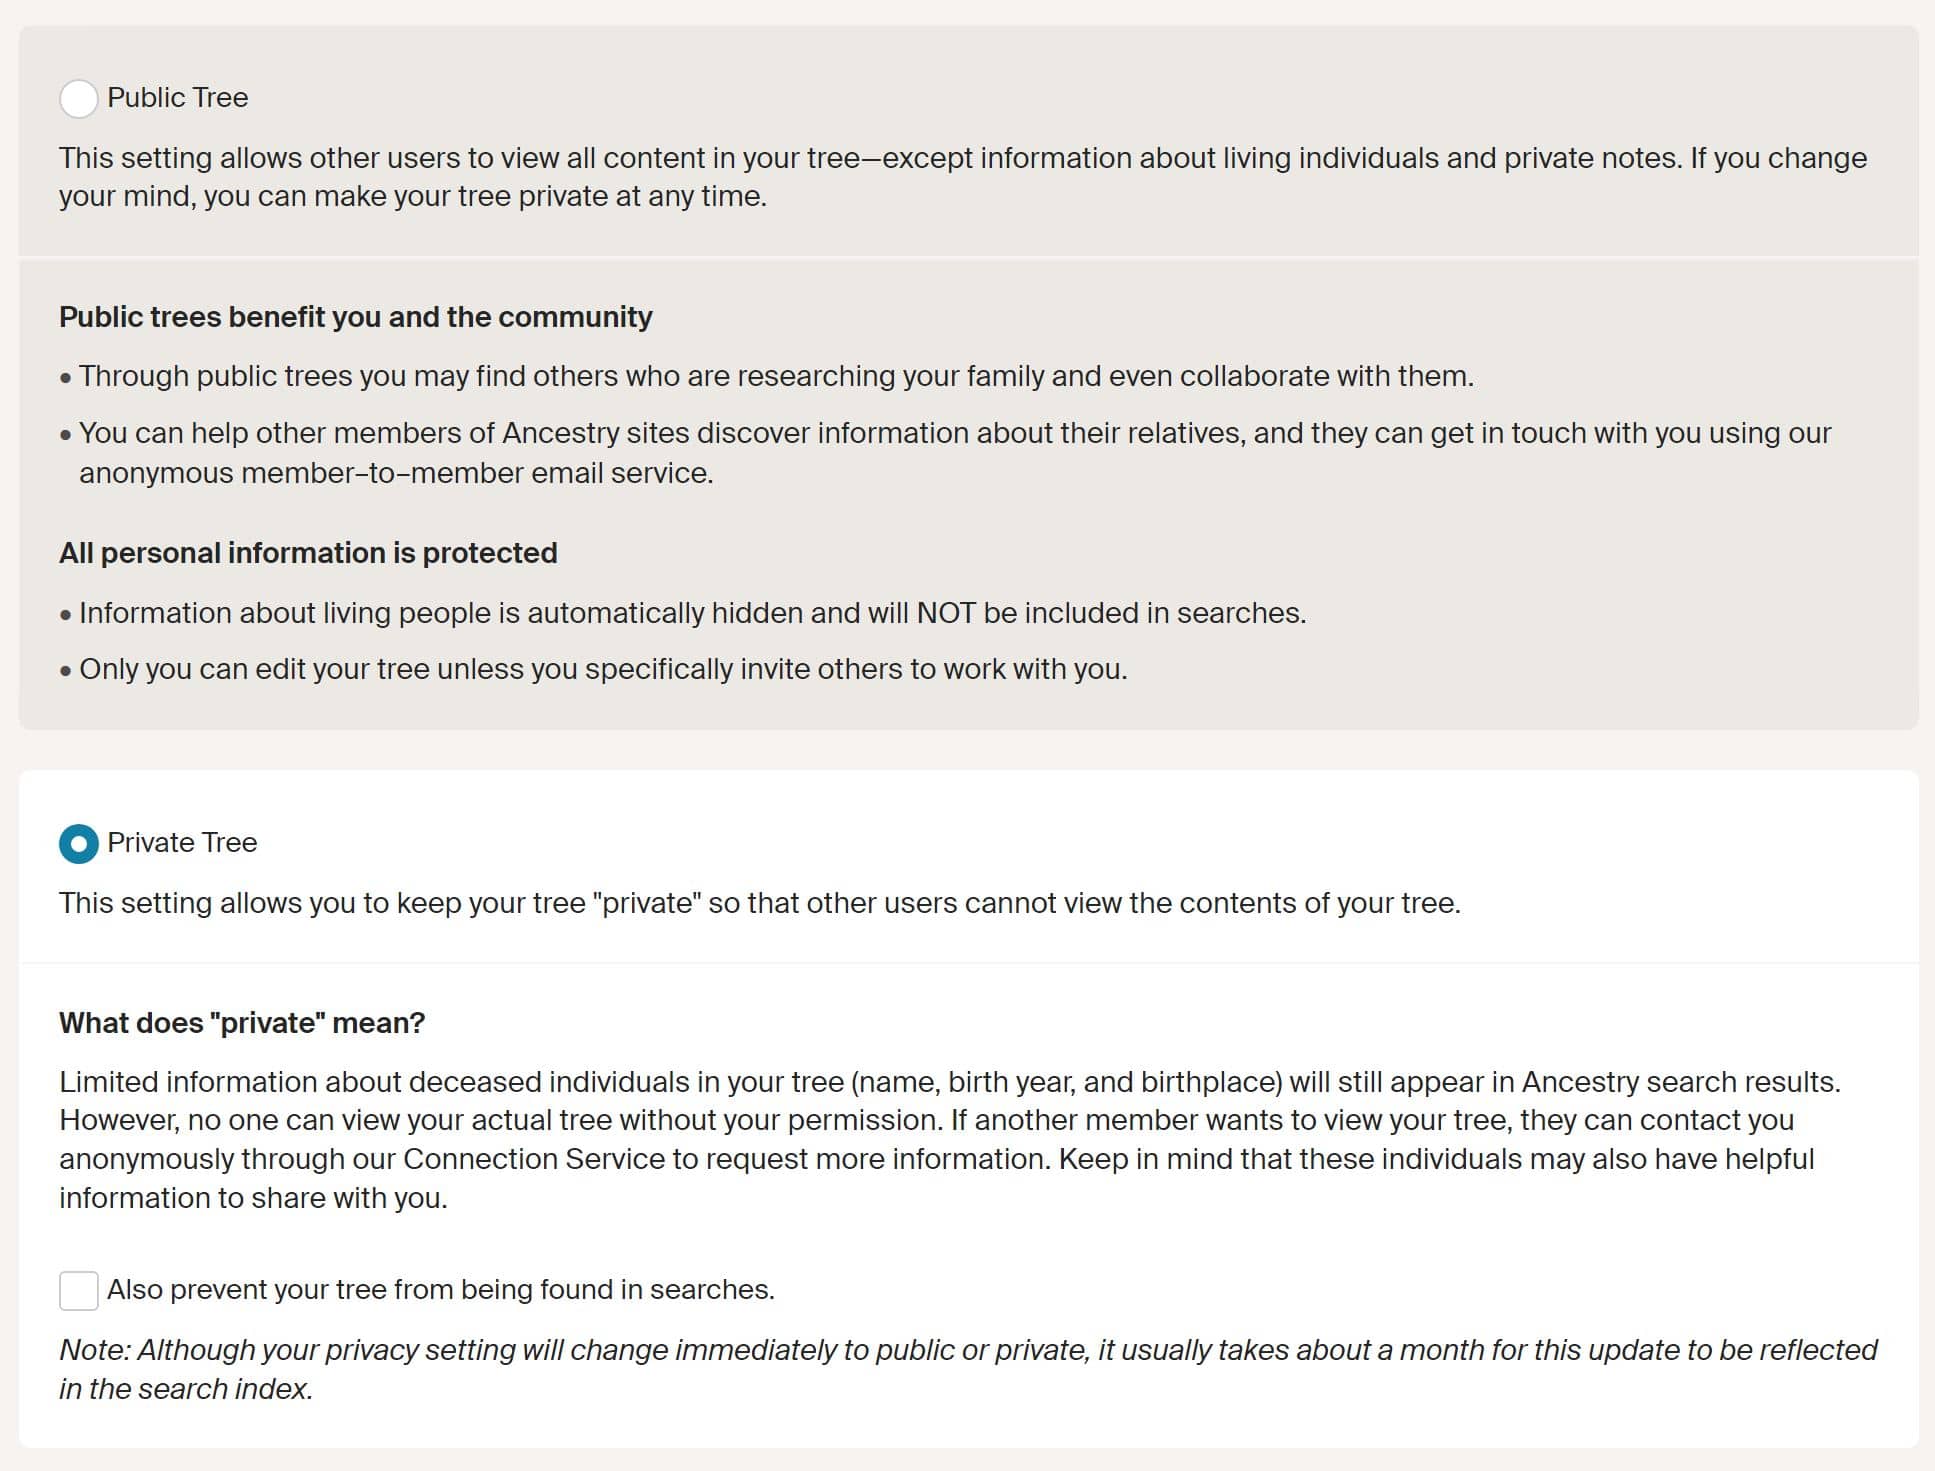Click the paragraph about limited deceased individuals information
The image size is (1935, 1471).
[x=950, y=1140]
